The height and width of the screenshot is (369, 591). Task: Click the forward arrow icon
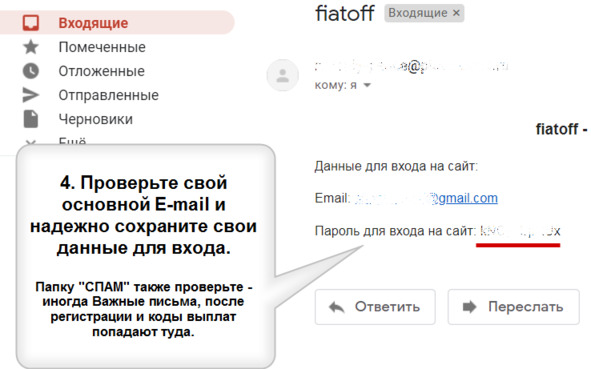point(470,307)
